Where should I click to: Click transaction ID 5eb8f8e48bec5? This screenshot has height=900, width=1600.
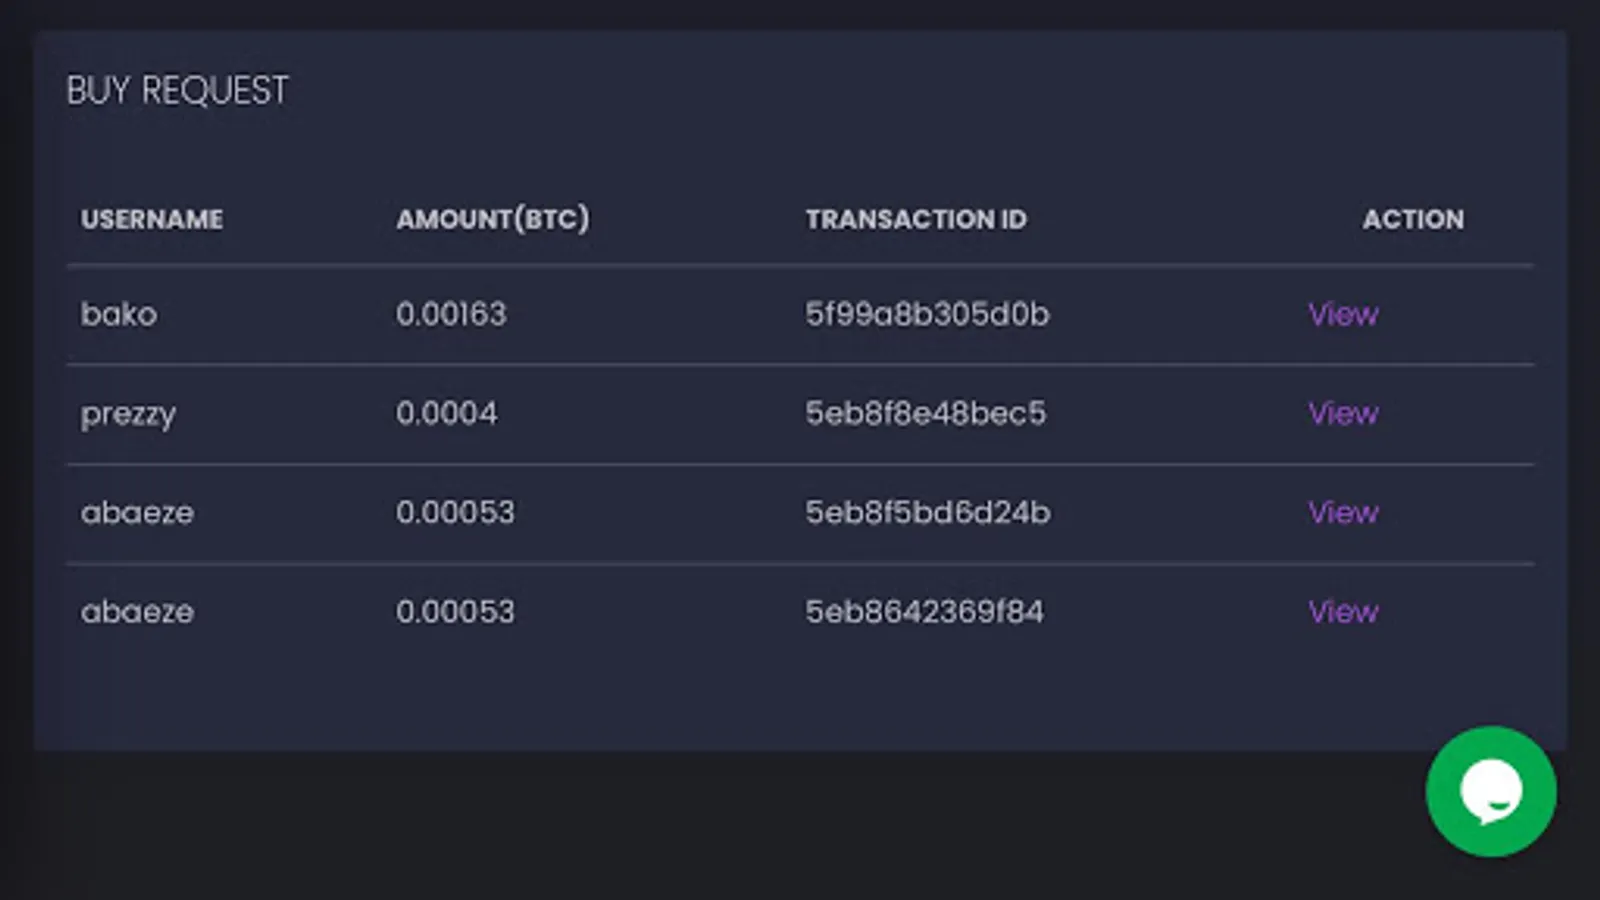coord(925,413)
